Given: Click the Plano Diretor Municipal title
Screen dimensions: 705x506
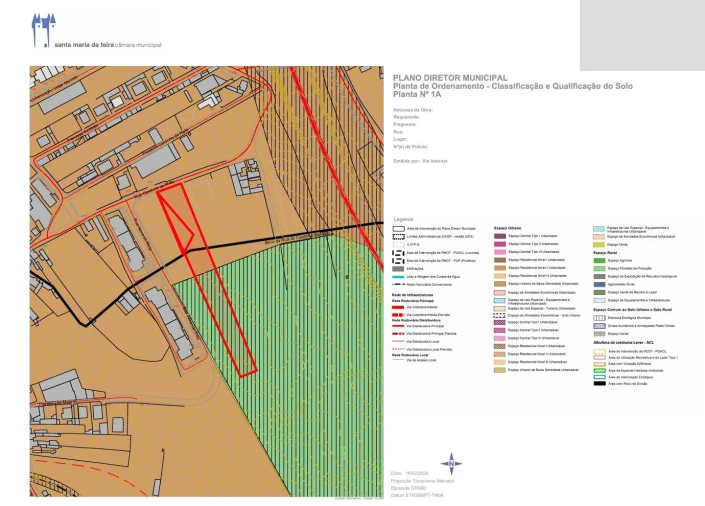Looking at the screenshot, I should coord(450,77).
